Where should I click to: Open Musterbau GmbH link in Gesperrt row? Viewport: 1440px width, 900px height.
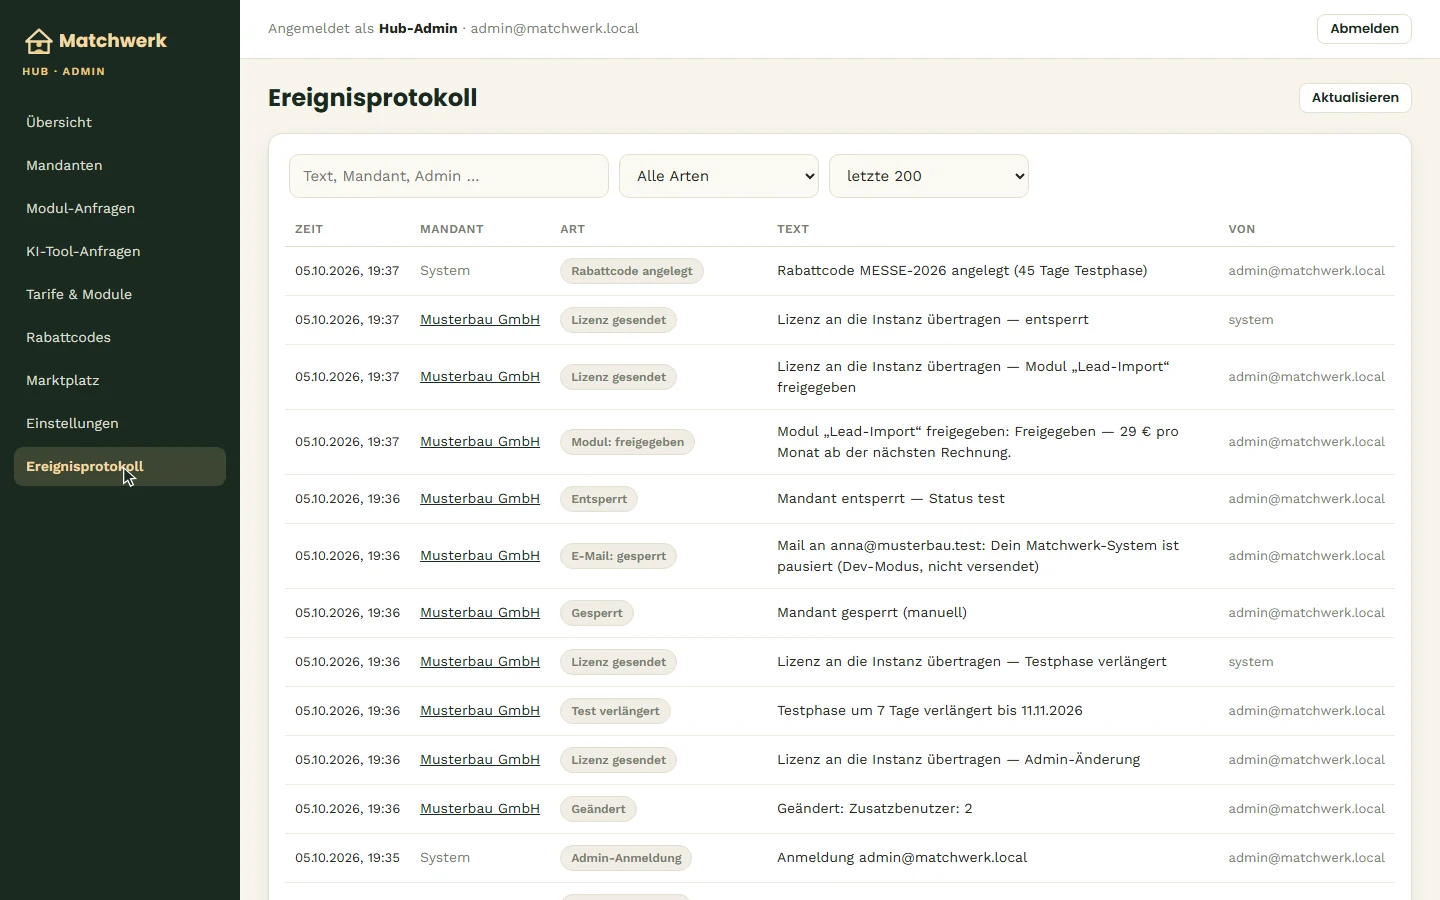point(480,613)
